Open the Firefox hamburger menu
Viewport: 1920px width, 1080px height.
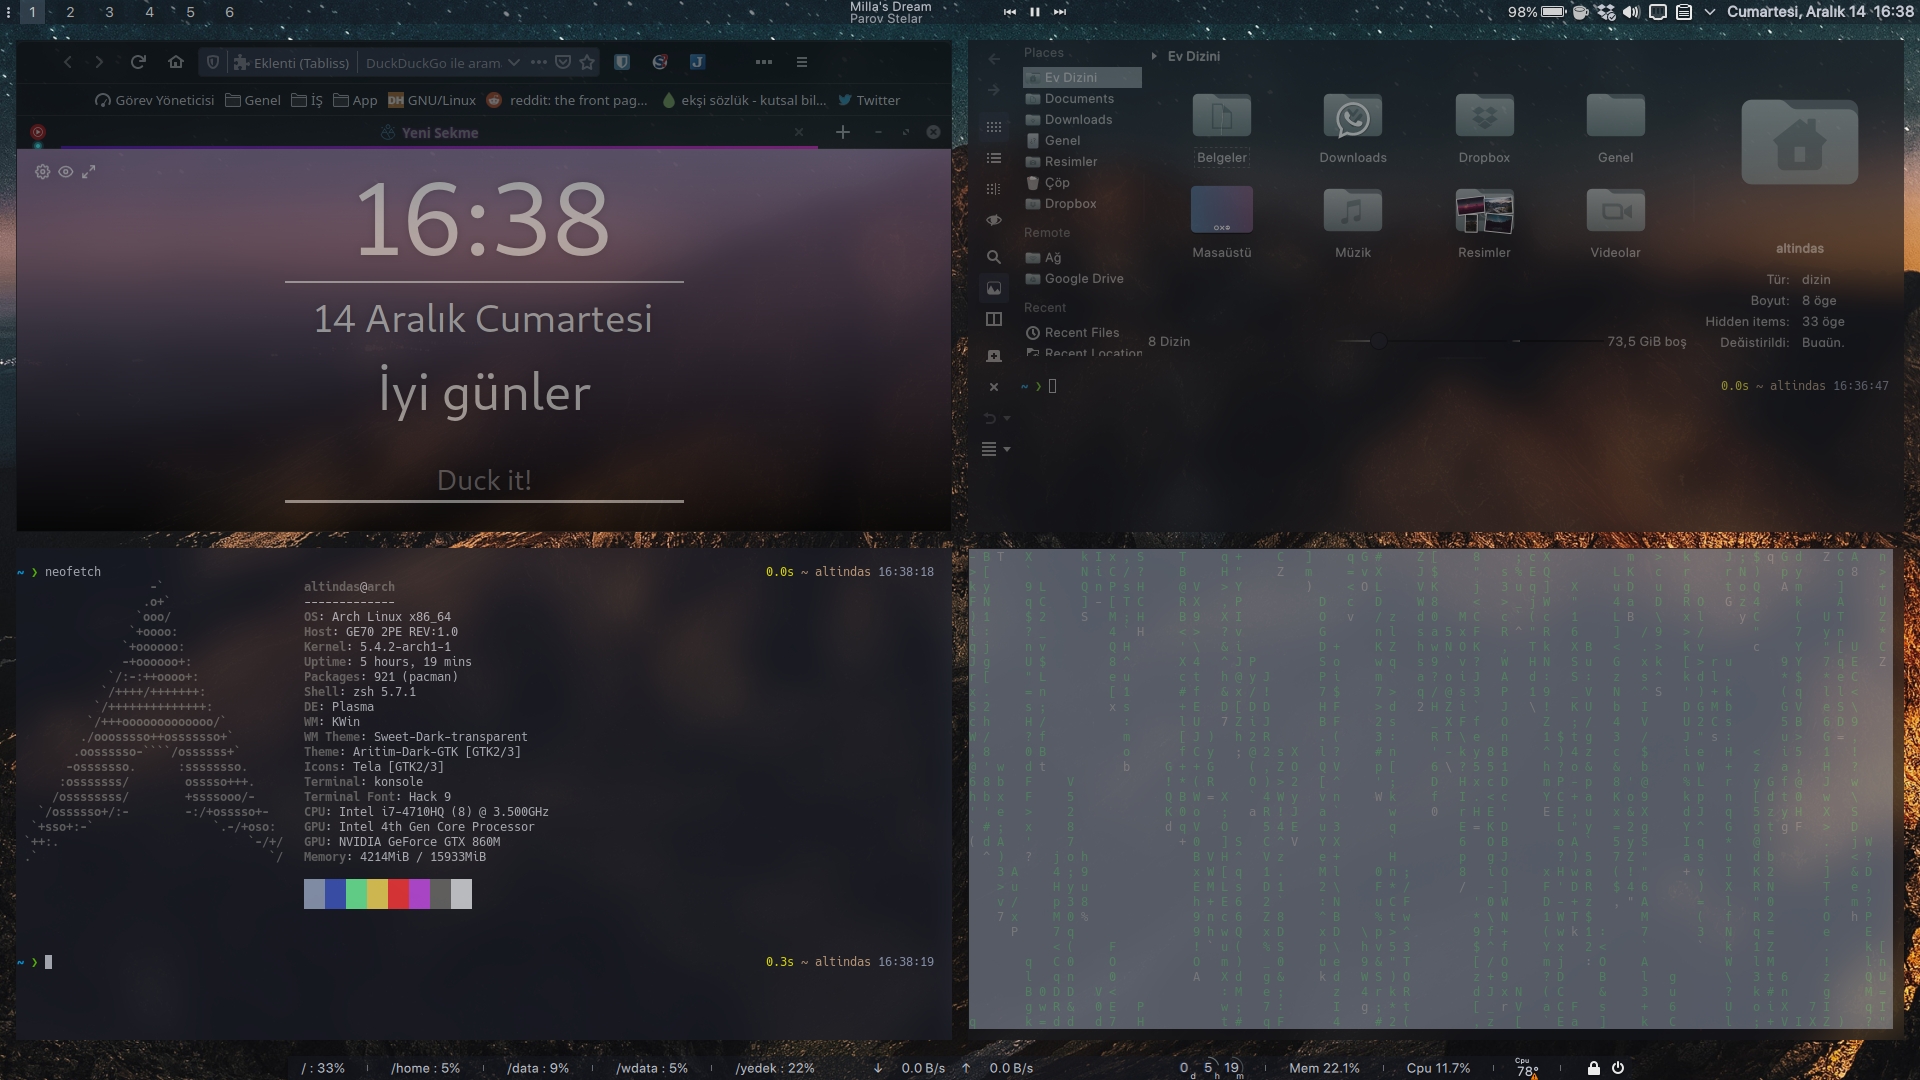[x=801, y=62]
